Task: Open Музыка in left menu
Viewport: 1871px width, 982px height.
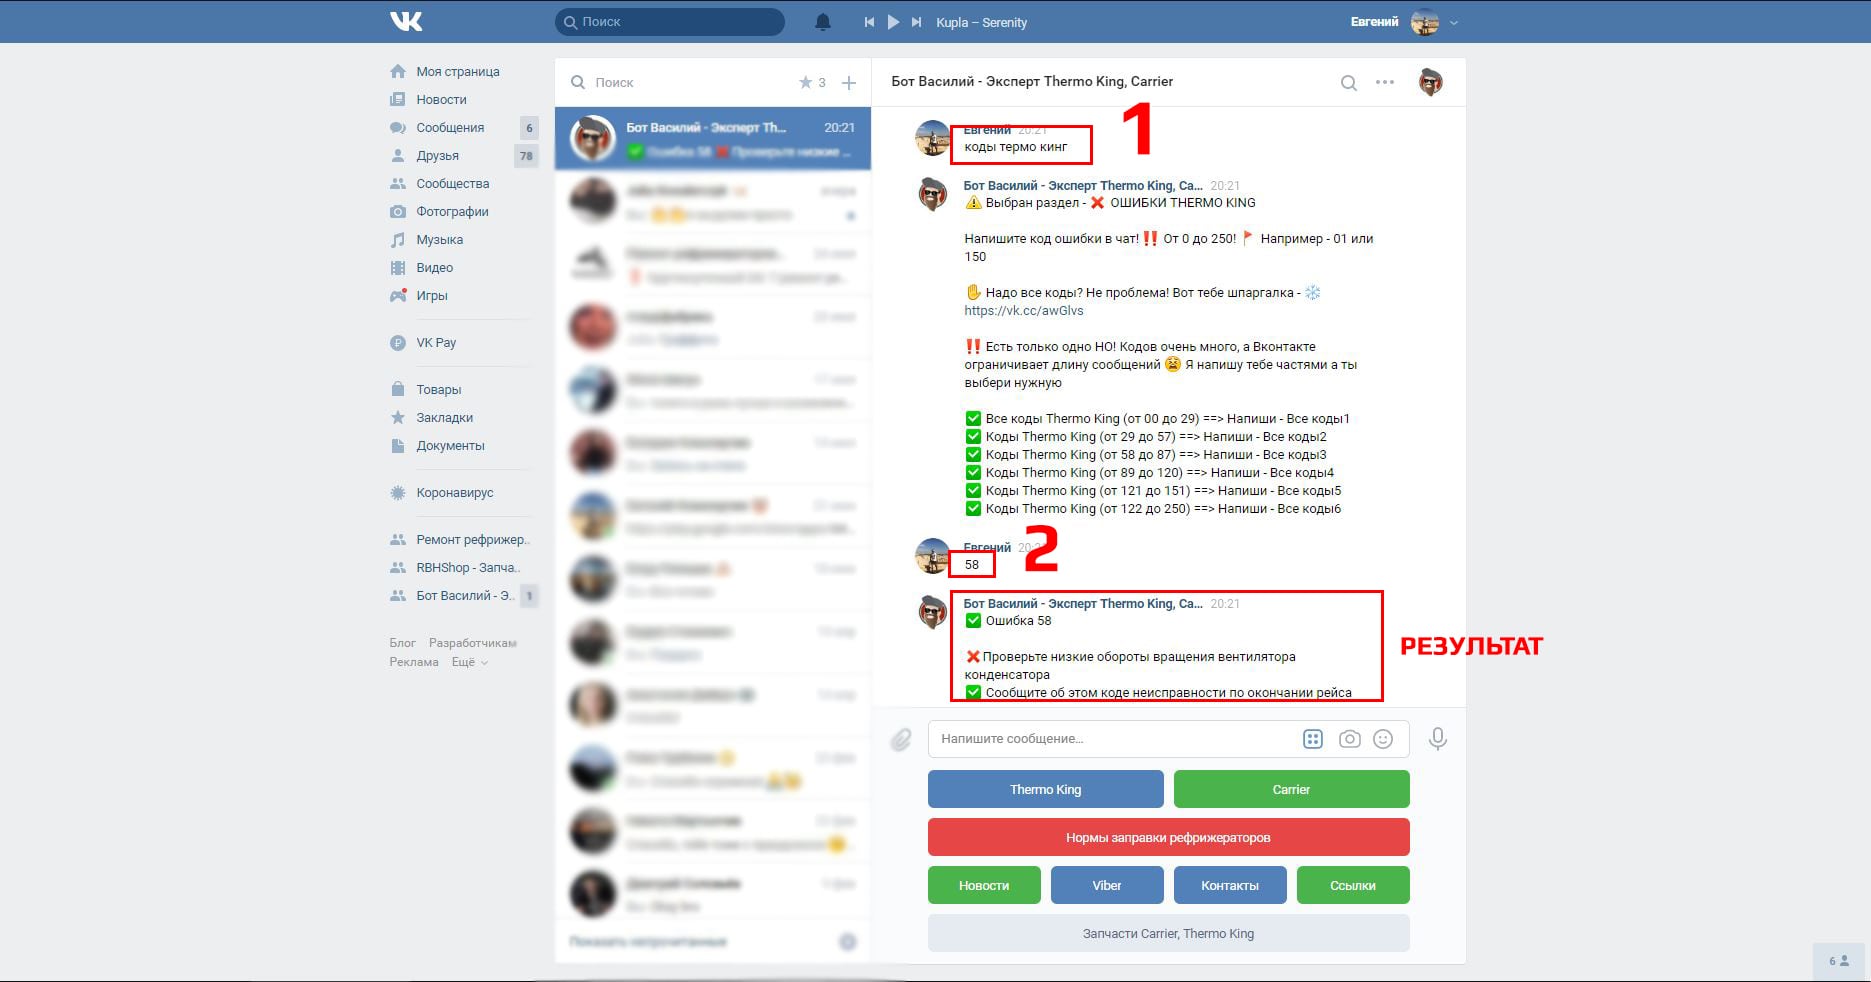Action: (x=439, y=240)
